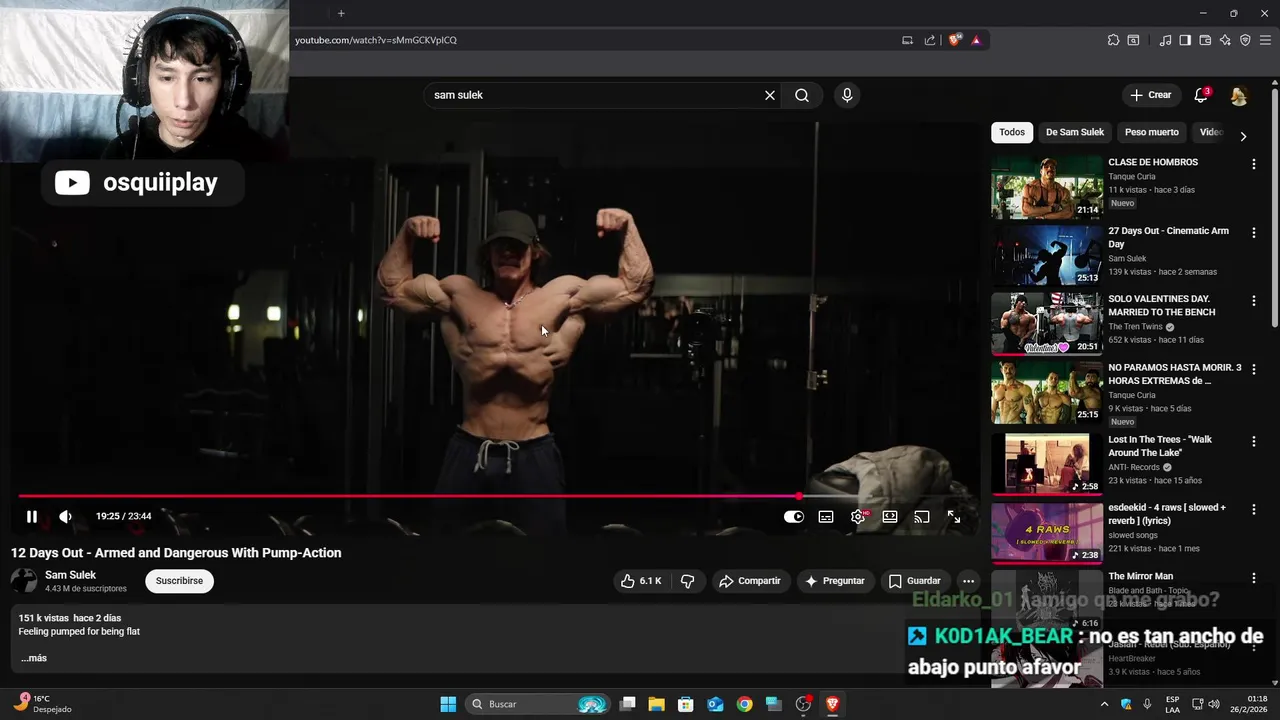Image resolution: width=1280 pixels, height=720 pixels.
Task: Open Brave Playlist music note icon
Action: (1165, 40)
